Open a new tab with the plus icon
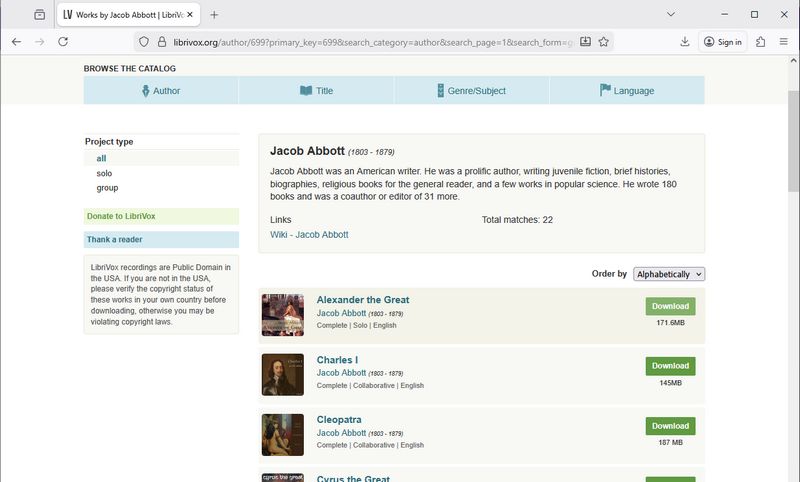Viewport: 800px width, 482px height. [214, 15]
